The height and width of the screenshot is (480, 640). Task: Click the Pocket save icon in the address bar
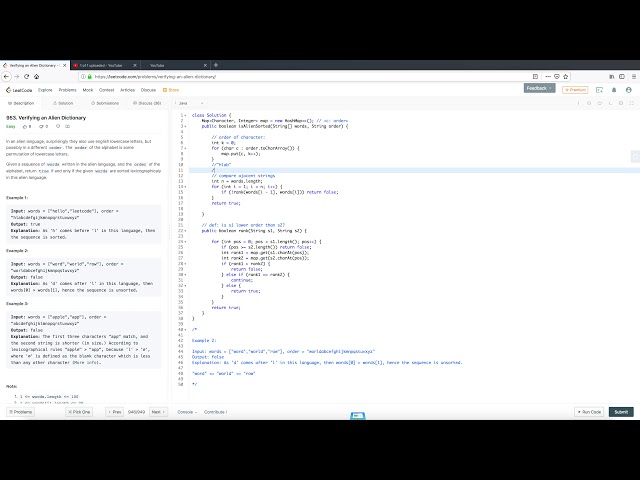point(557,77)
